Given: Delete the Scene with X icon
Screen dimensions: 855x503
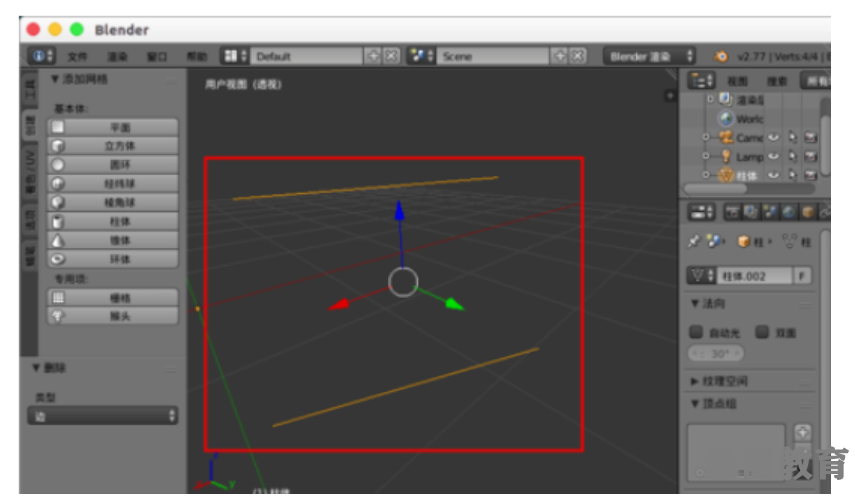Looking at the screenshot, I should [578, 56].
